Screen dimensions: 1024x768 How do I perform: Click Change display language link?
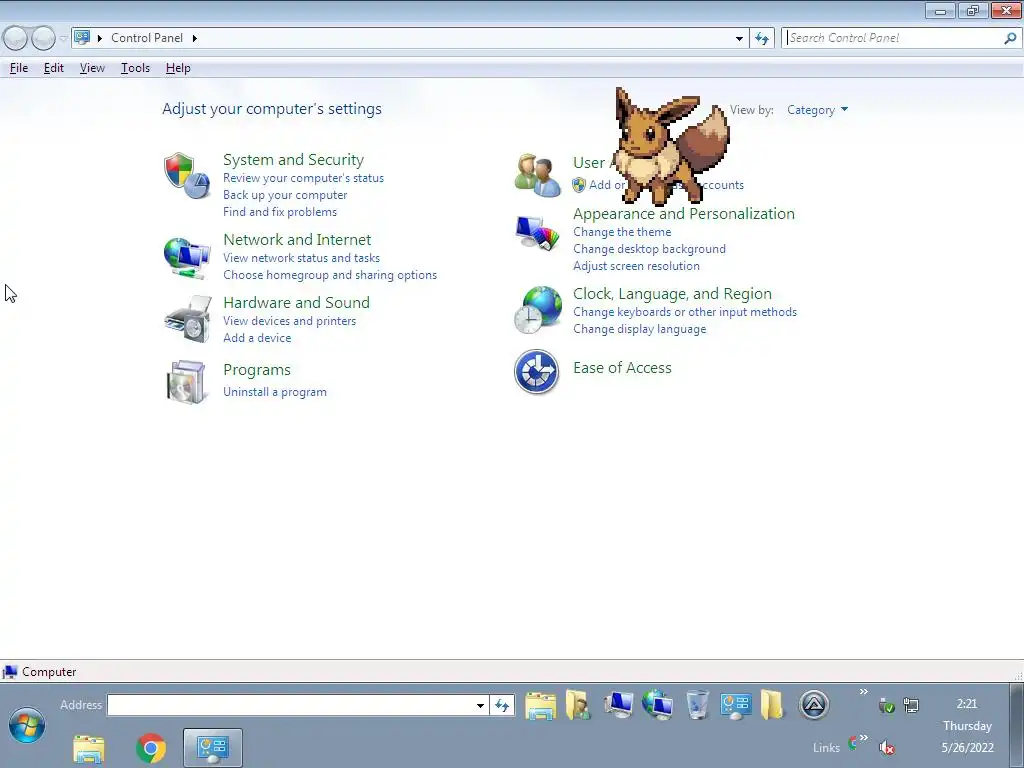pyautogui.click(x=639, y=329)
